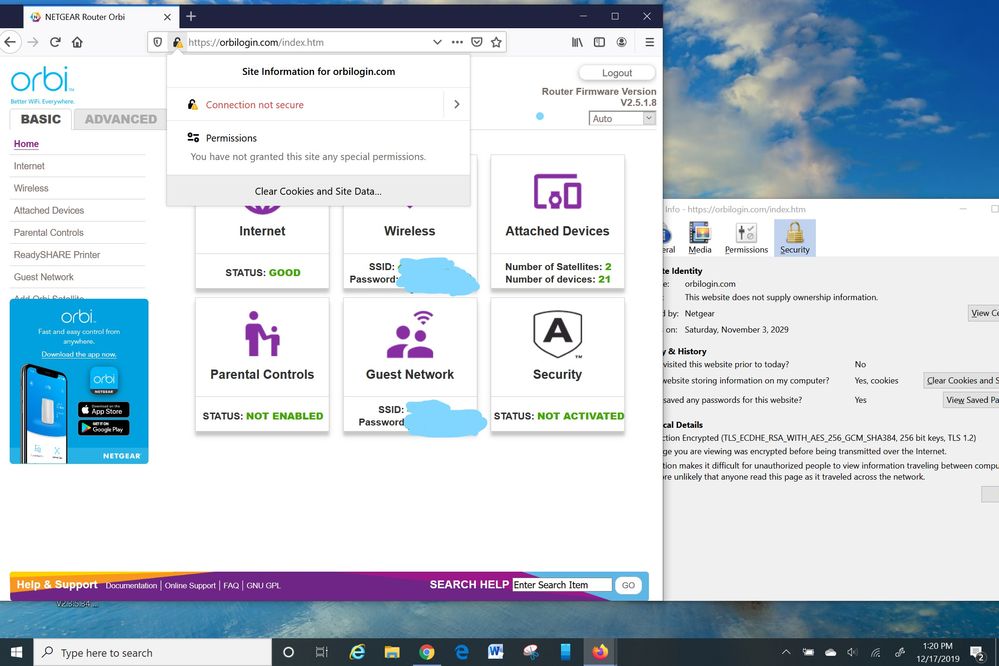The height and width of the screenshot is (666, 999).
Task: Select the Permissions tab in Page Info
Action: 746,238
